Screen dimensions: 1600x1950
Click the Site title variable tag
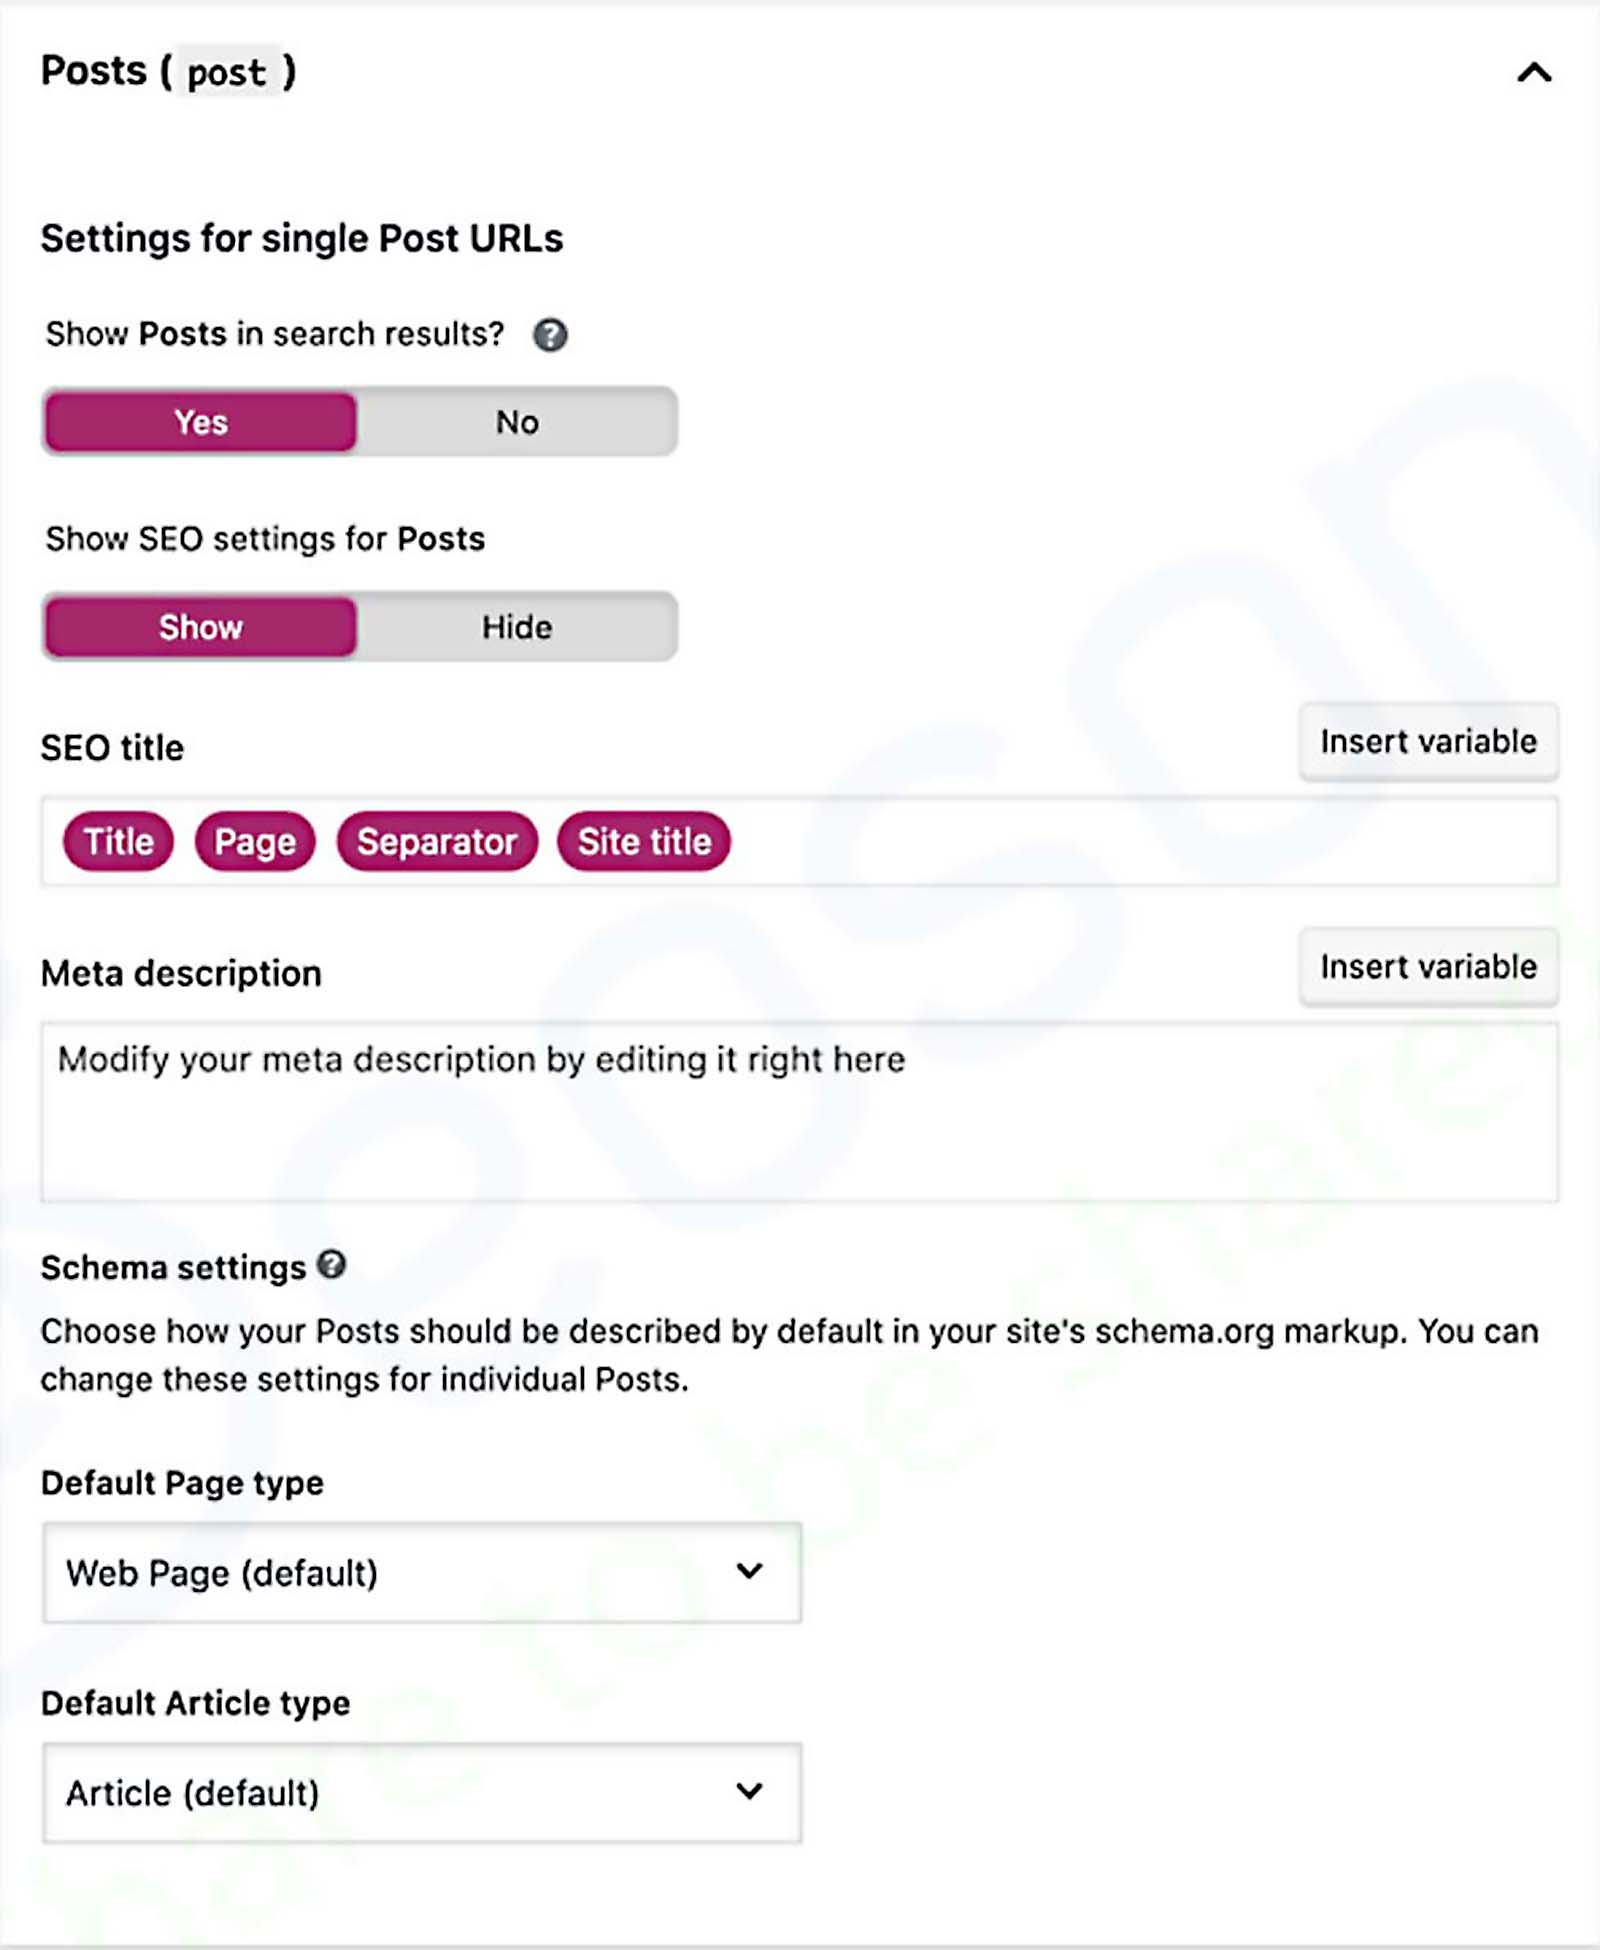click(644, 842)
